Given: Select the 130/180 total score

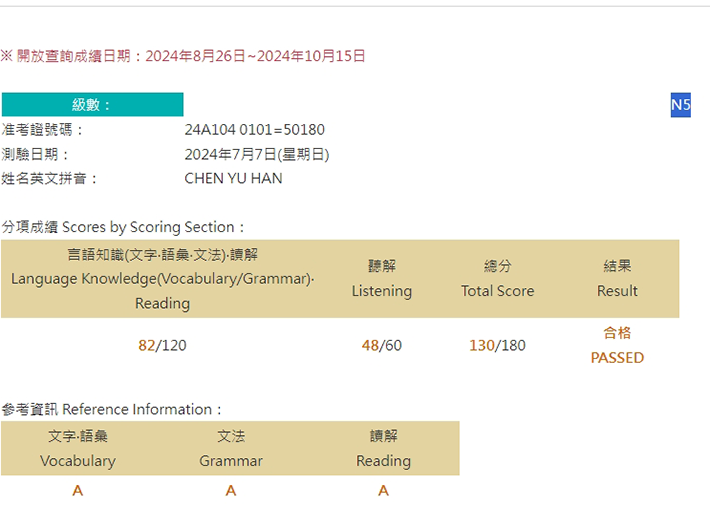Looking at the screenshot, I should (x=497, y=346).
